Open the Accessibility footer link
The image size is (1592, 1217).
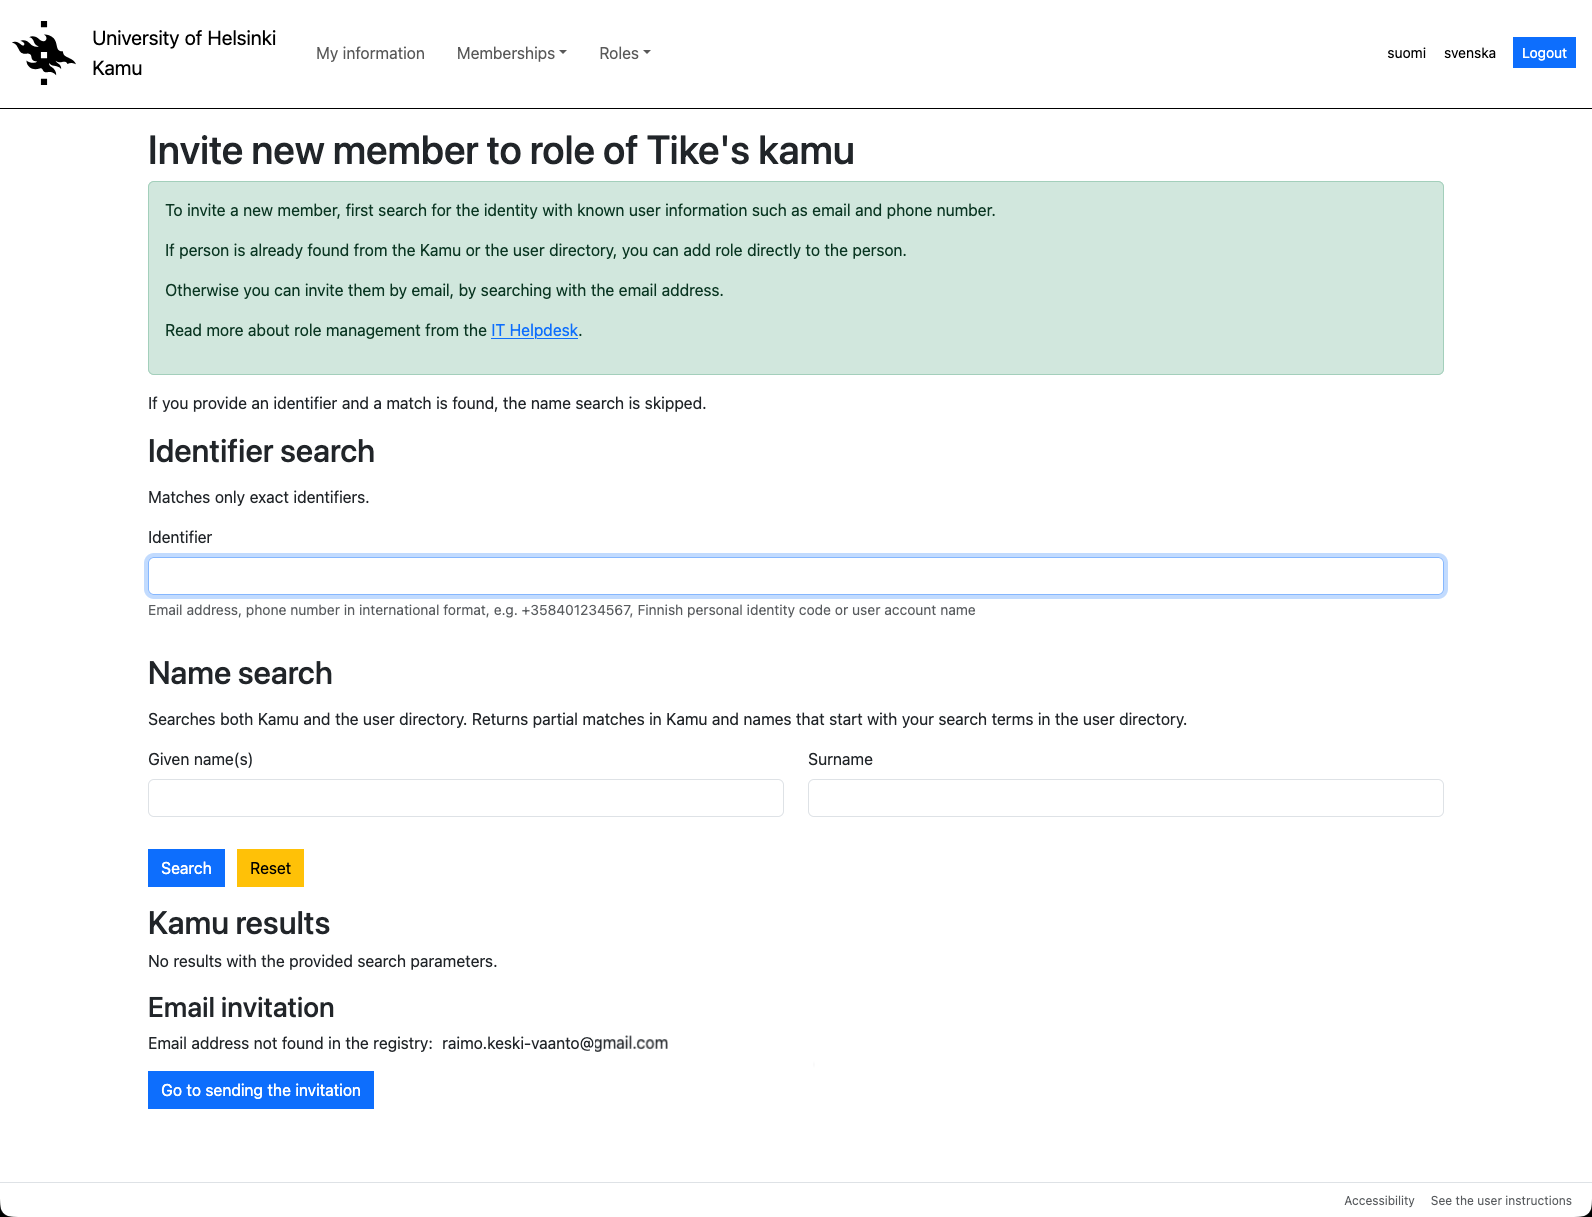pyautogui.click(x=1378, y=1200)
